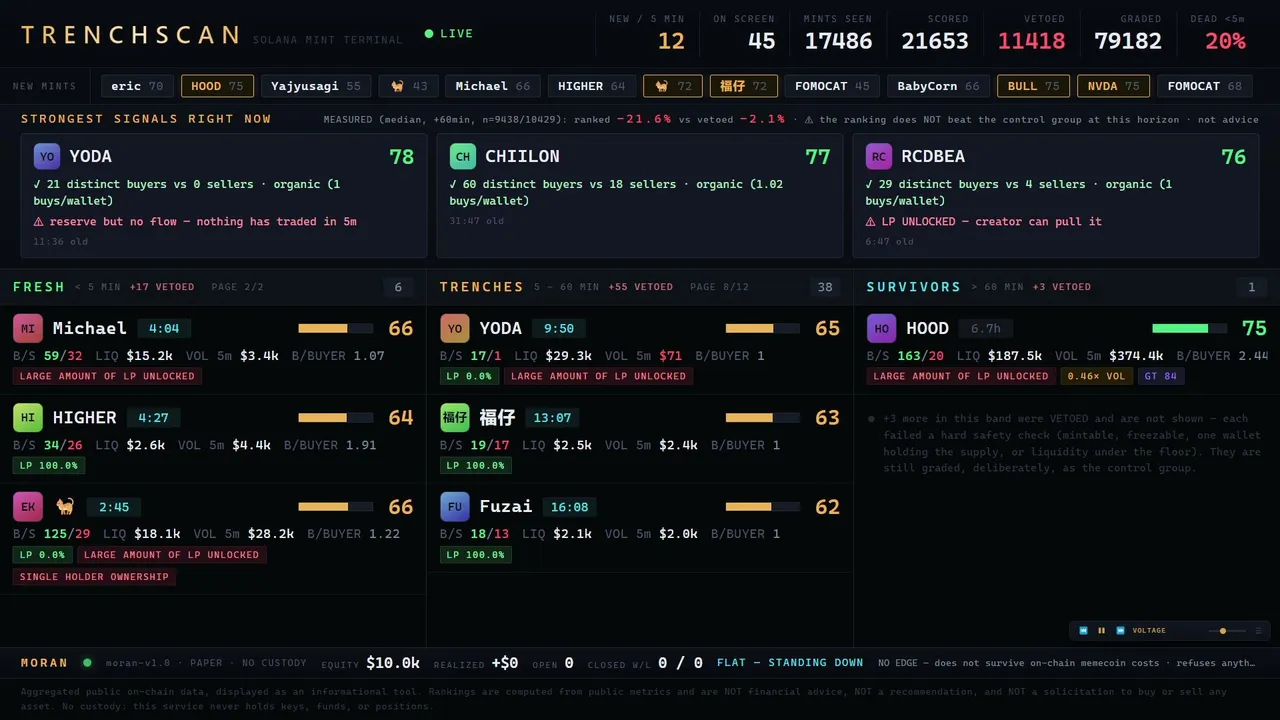The width and height of the screenshot is (1280, 720).
Task: Click the LP 0.0% tag in Trenches YODA row
Action: pos(469,376)
